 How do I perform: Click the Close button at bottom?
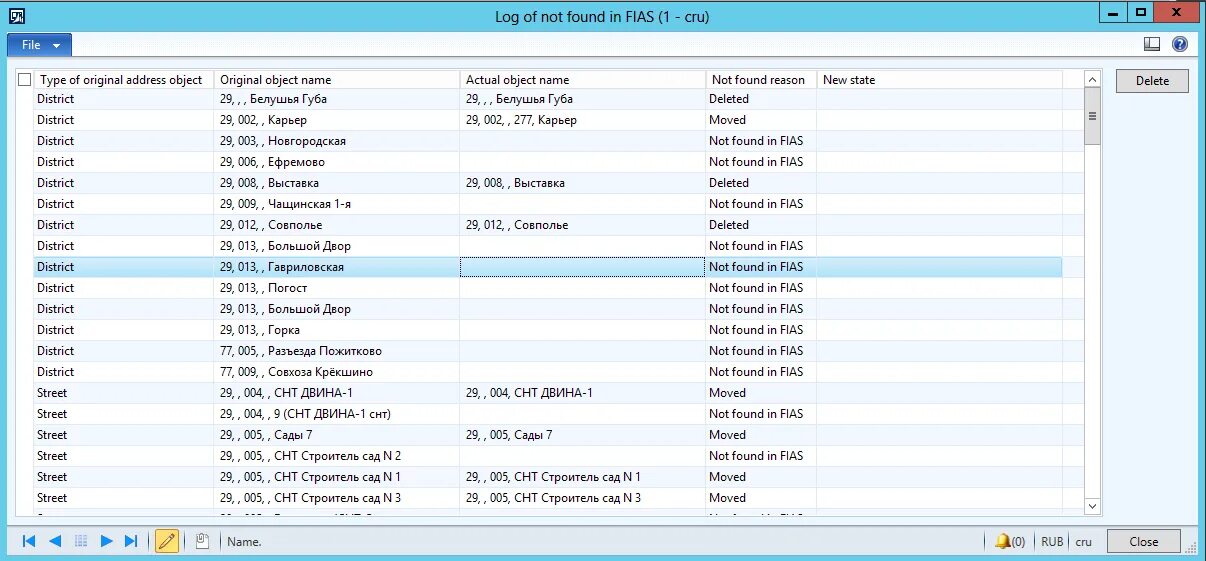click(1144, 541)
